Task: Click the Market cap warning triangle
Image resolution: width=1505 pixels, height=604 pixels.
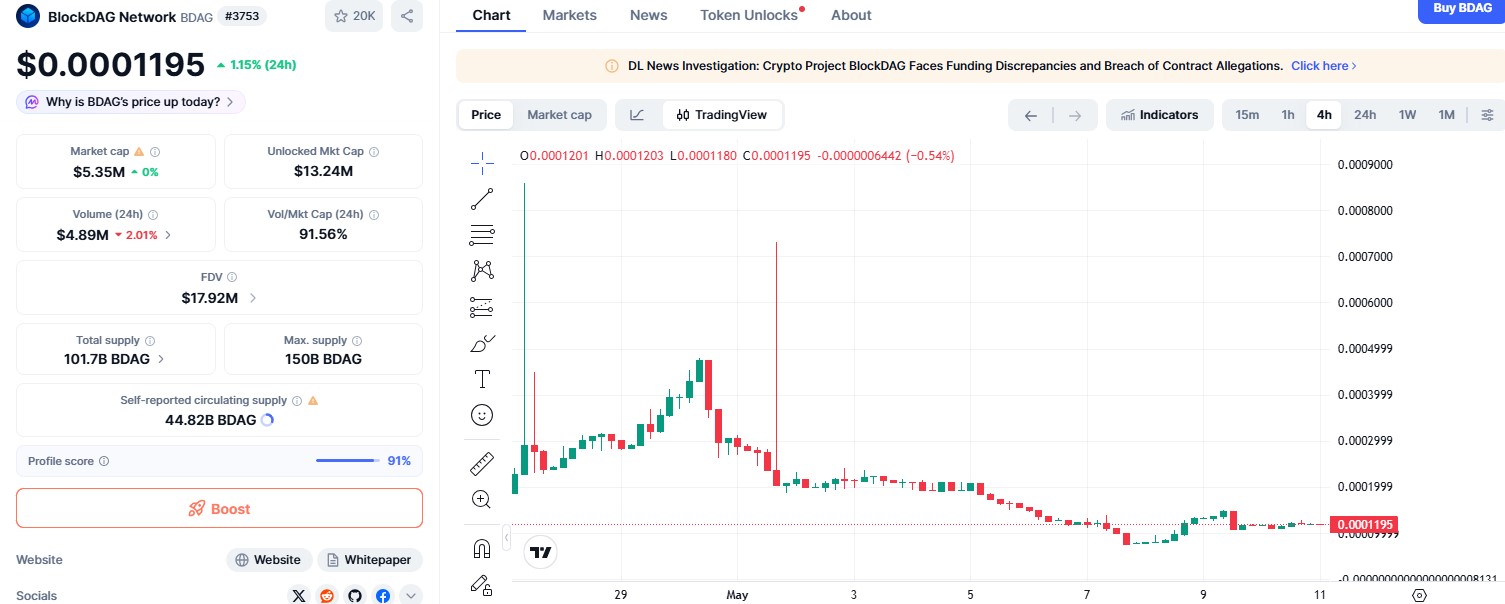Action: [139, 152]
